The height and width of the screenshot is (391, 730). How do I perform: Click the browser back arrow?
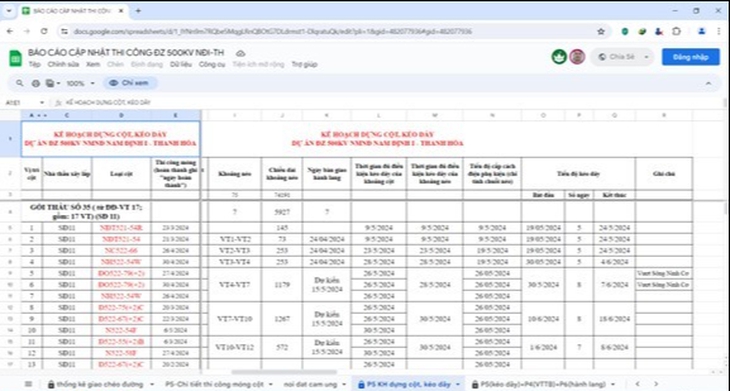coord(10,31)
